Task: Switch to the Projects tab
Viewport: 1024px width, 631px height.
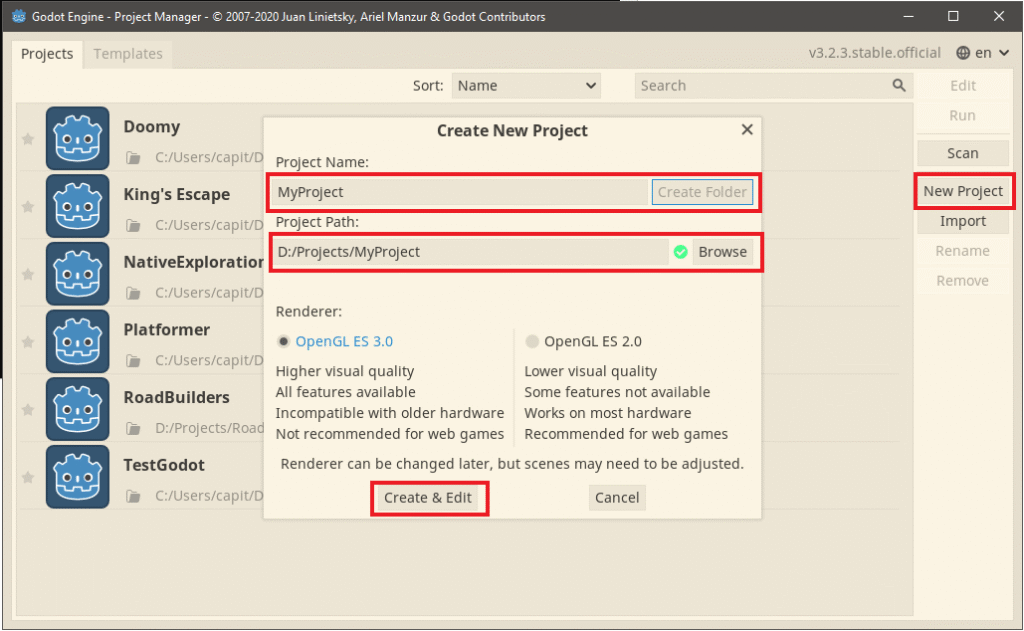Action: tap(47, 54)
